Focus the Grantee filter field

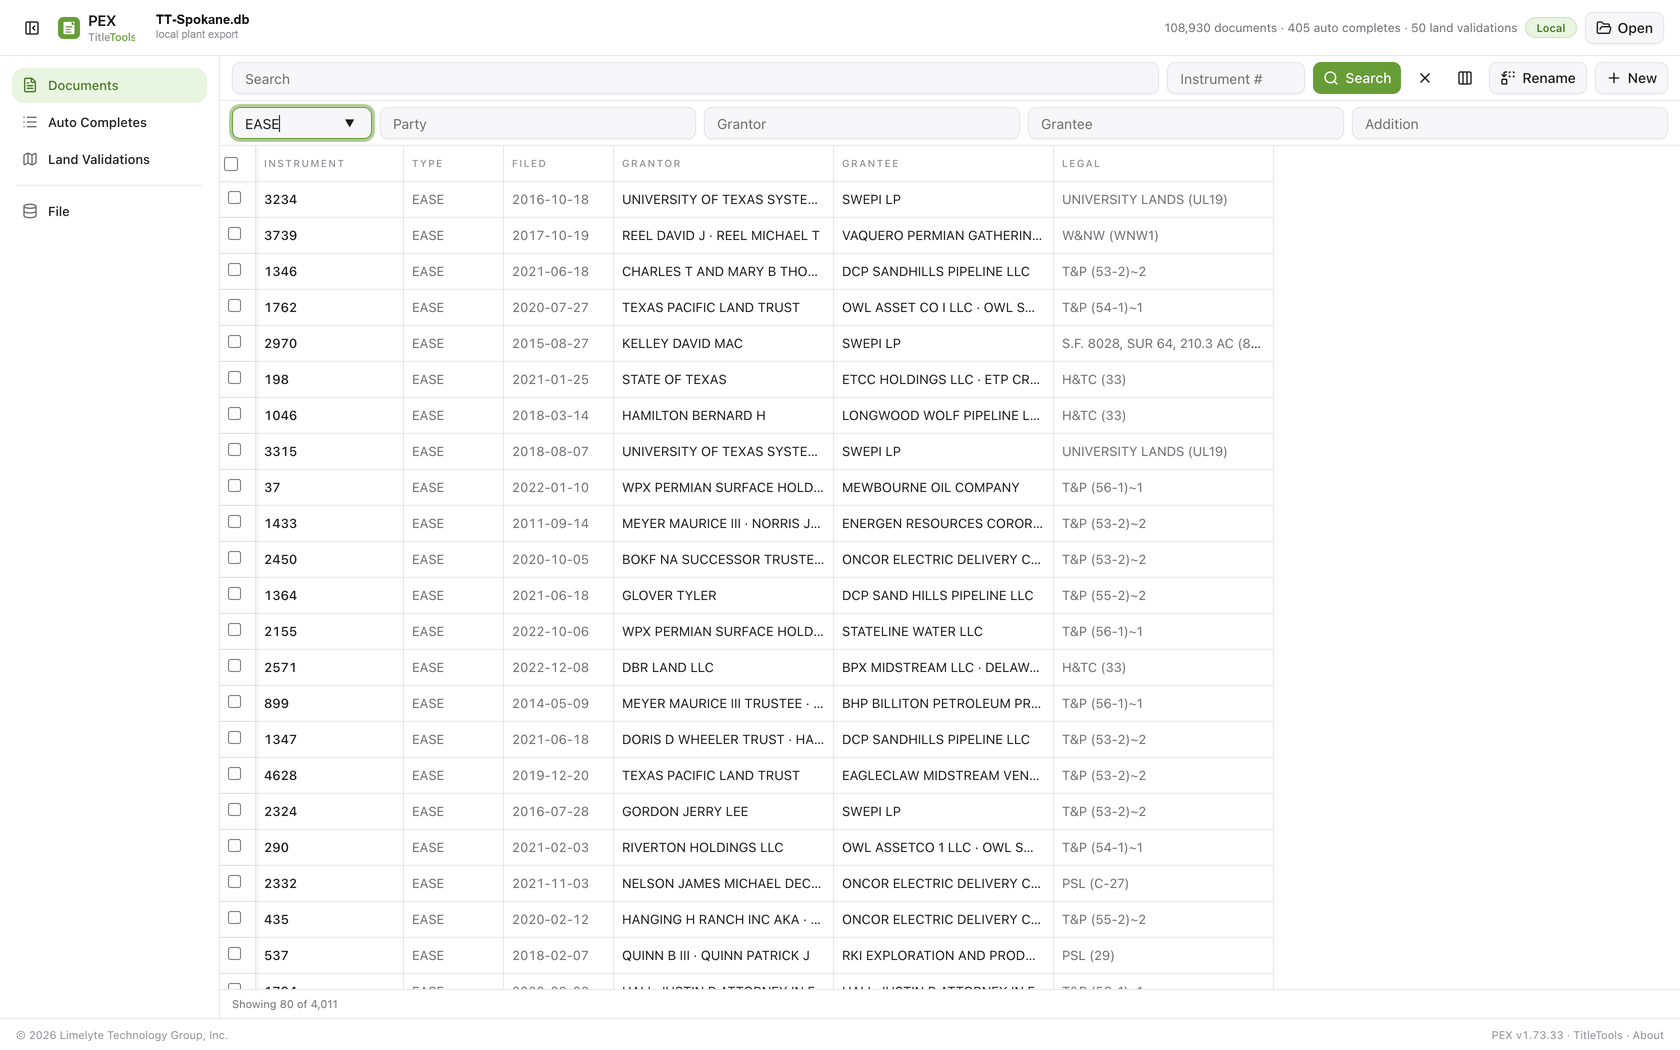(x=1186, y=123)
